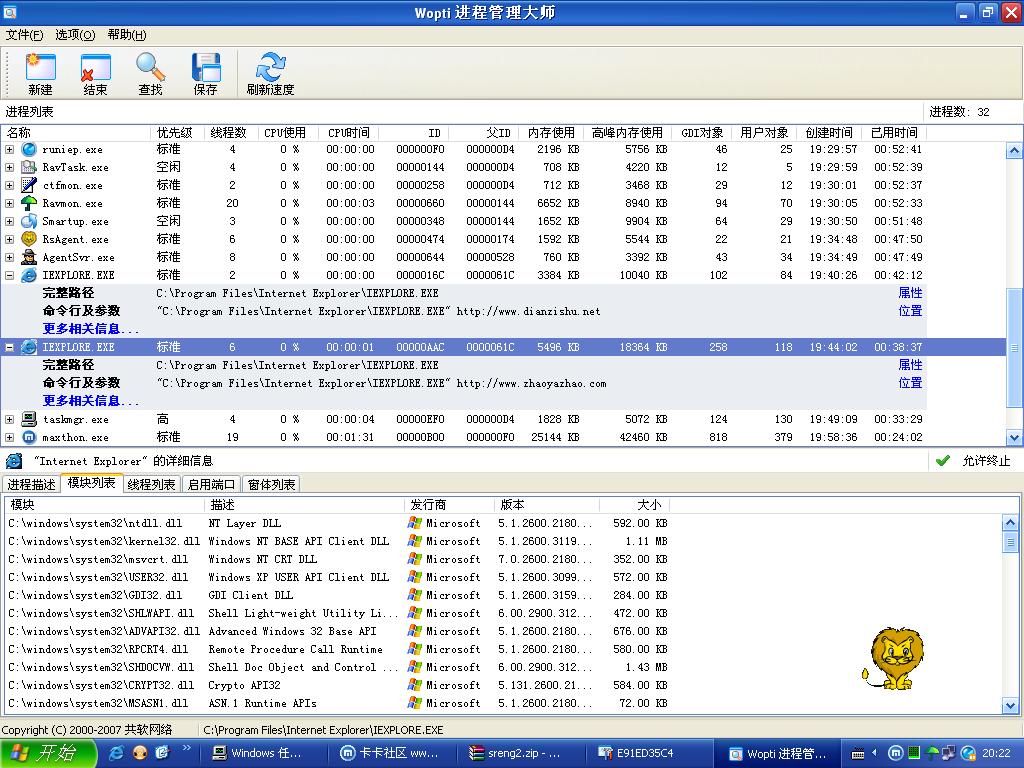Viewport: 1024px width, 768px height.
Task: Click the Wopti title bar app icon
Action: 10,12
